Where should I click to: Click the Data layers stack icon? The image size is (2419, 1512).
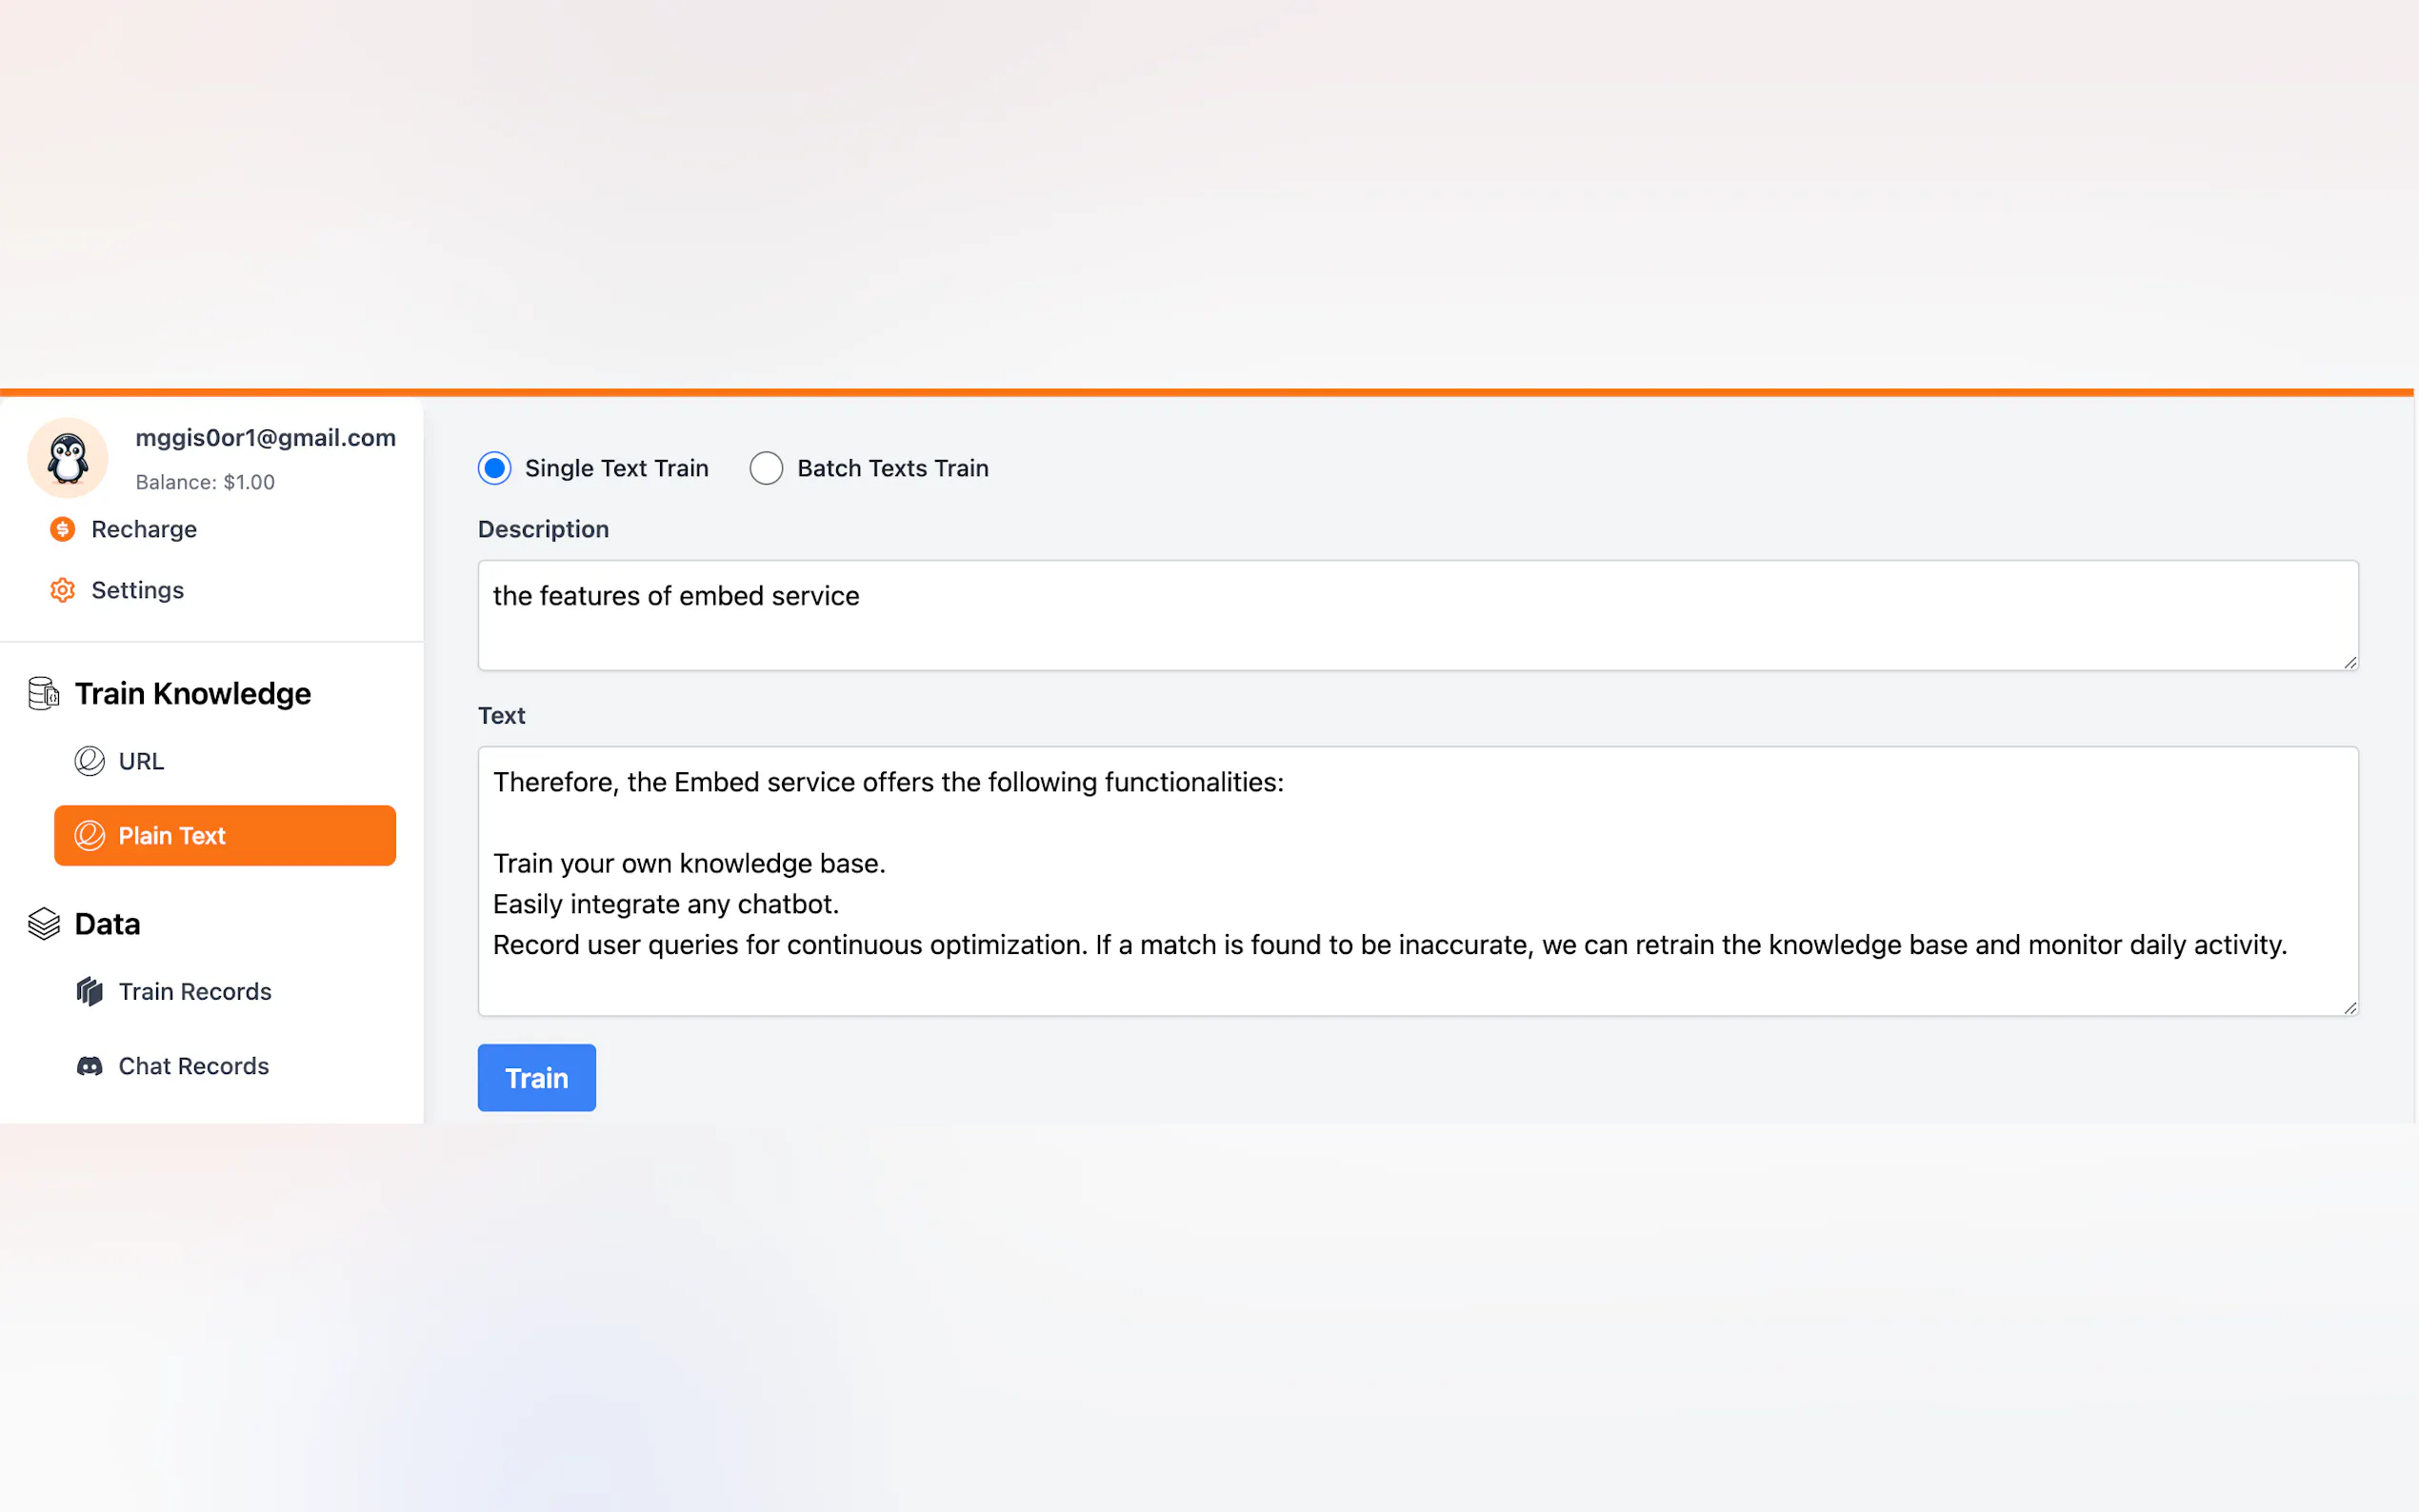(x=44, y=923)
